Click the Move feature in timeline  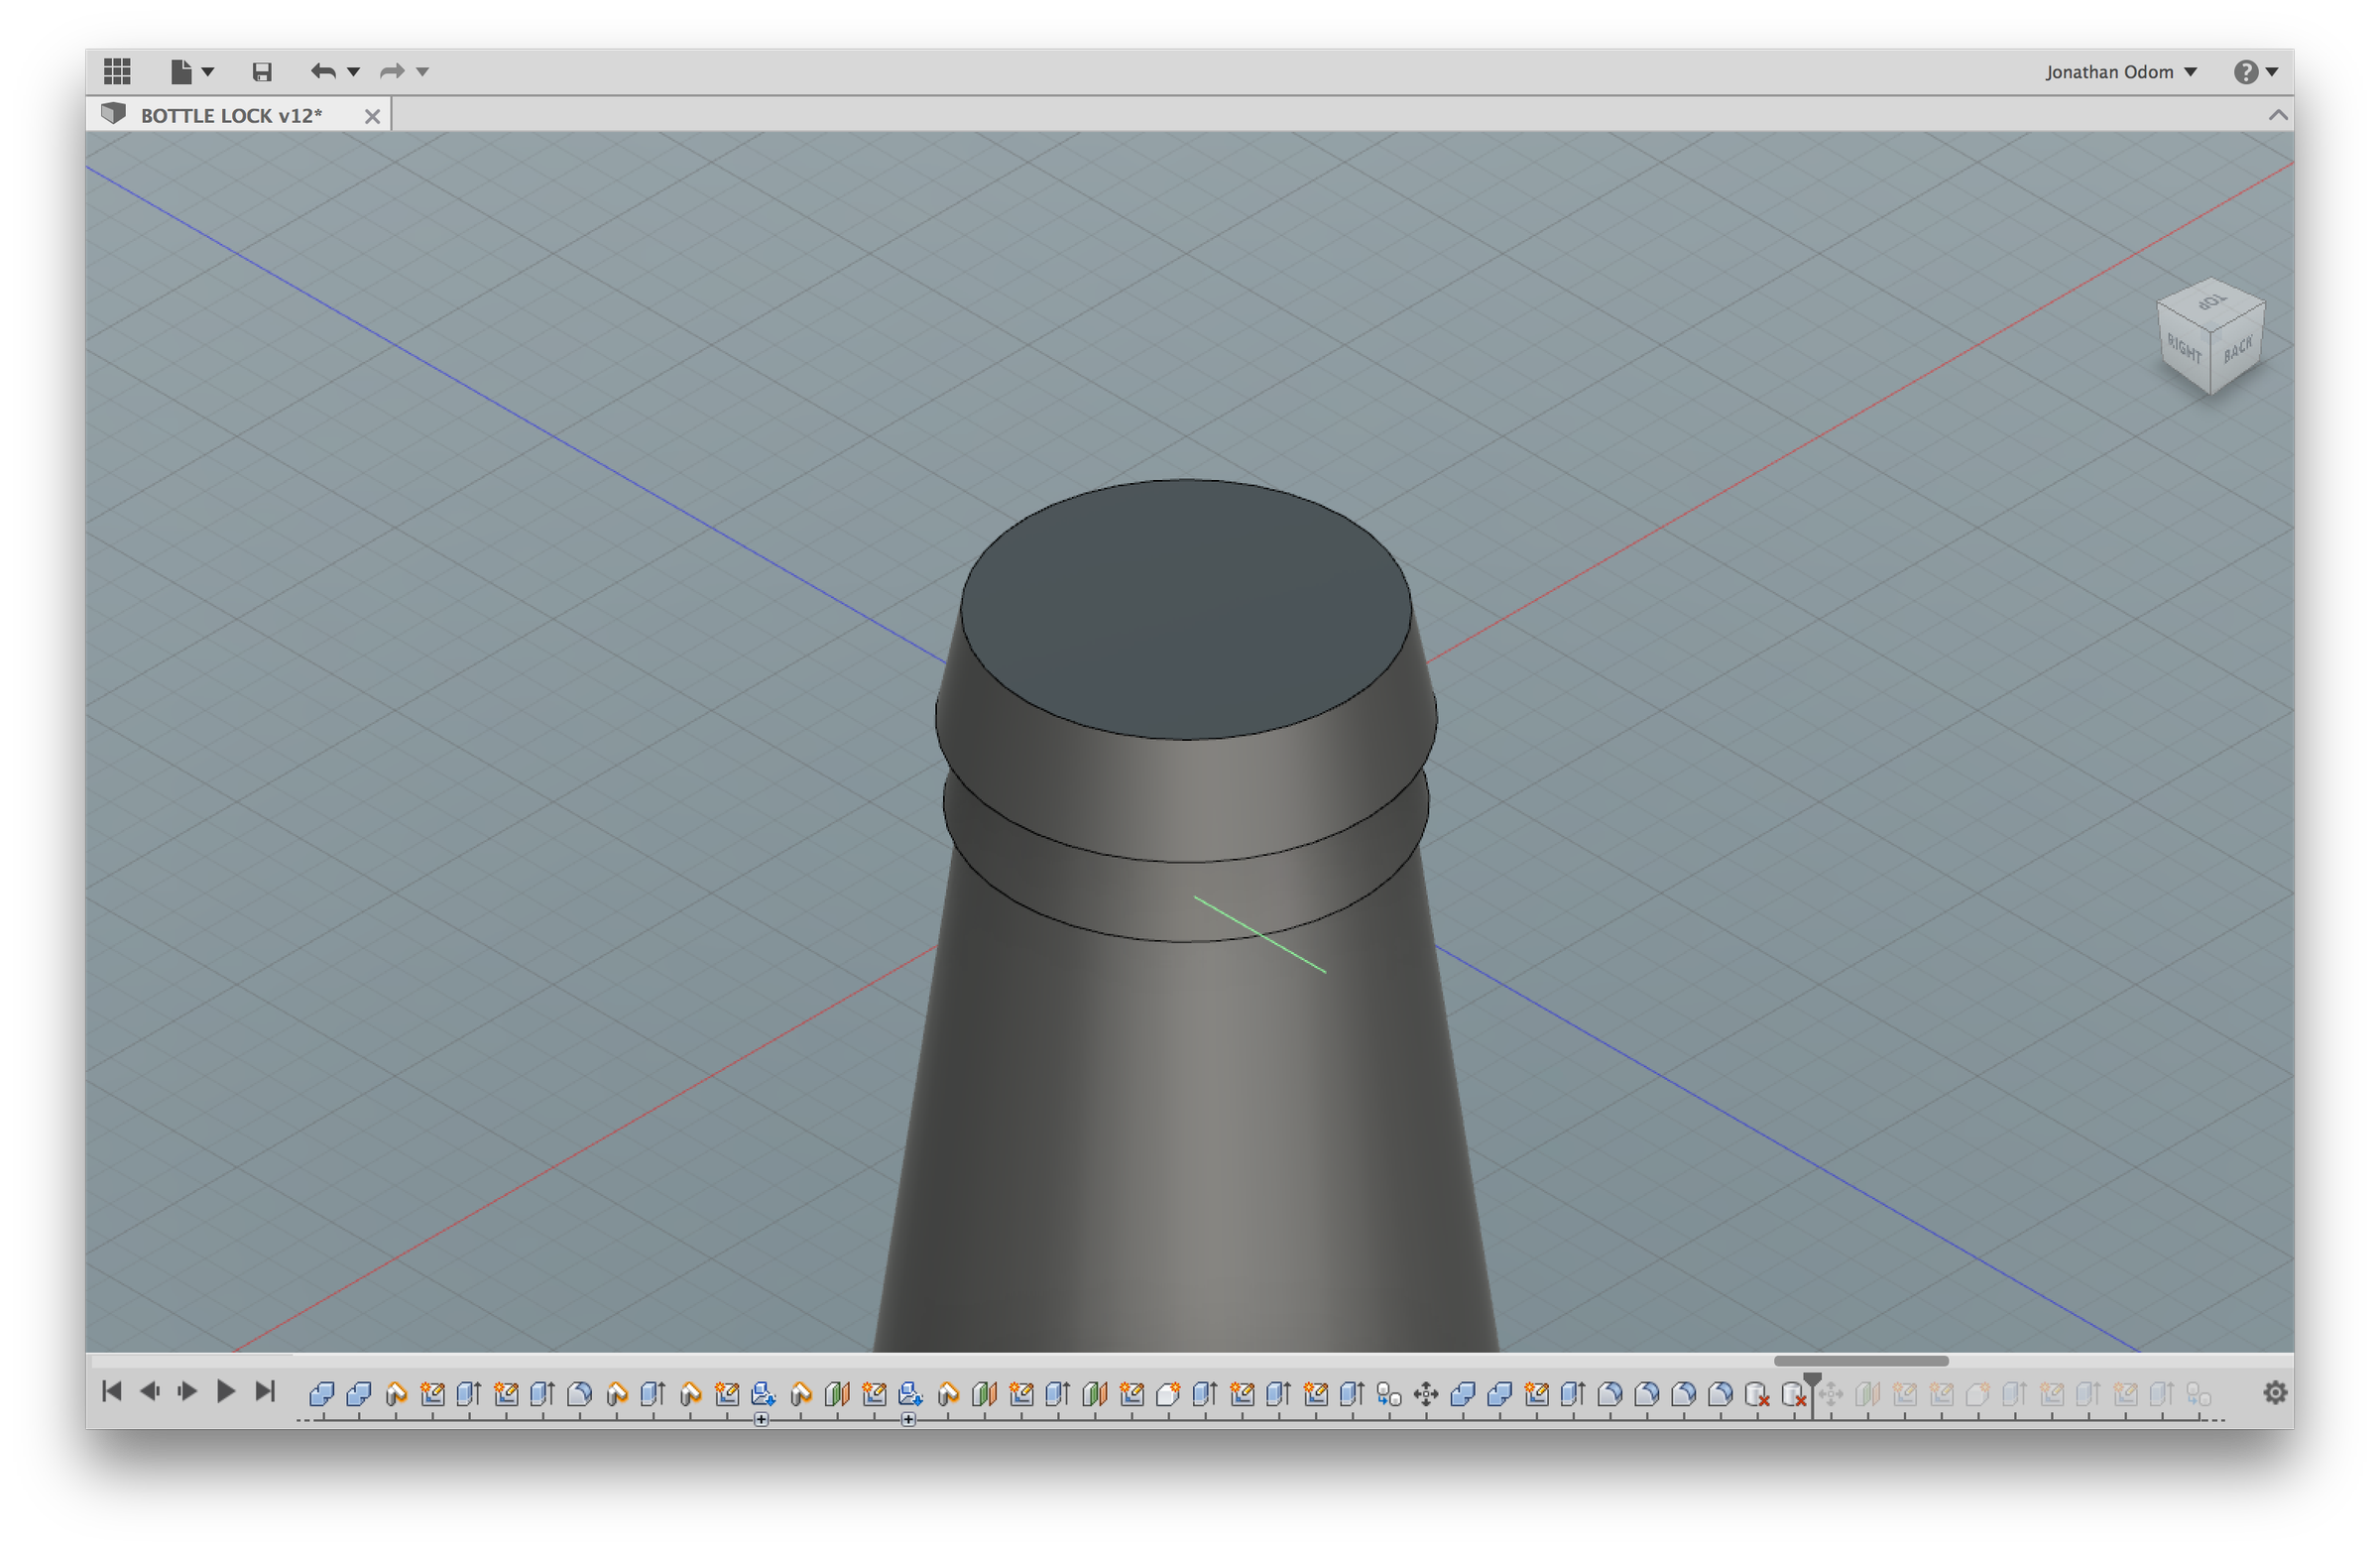1426,1393
